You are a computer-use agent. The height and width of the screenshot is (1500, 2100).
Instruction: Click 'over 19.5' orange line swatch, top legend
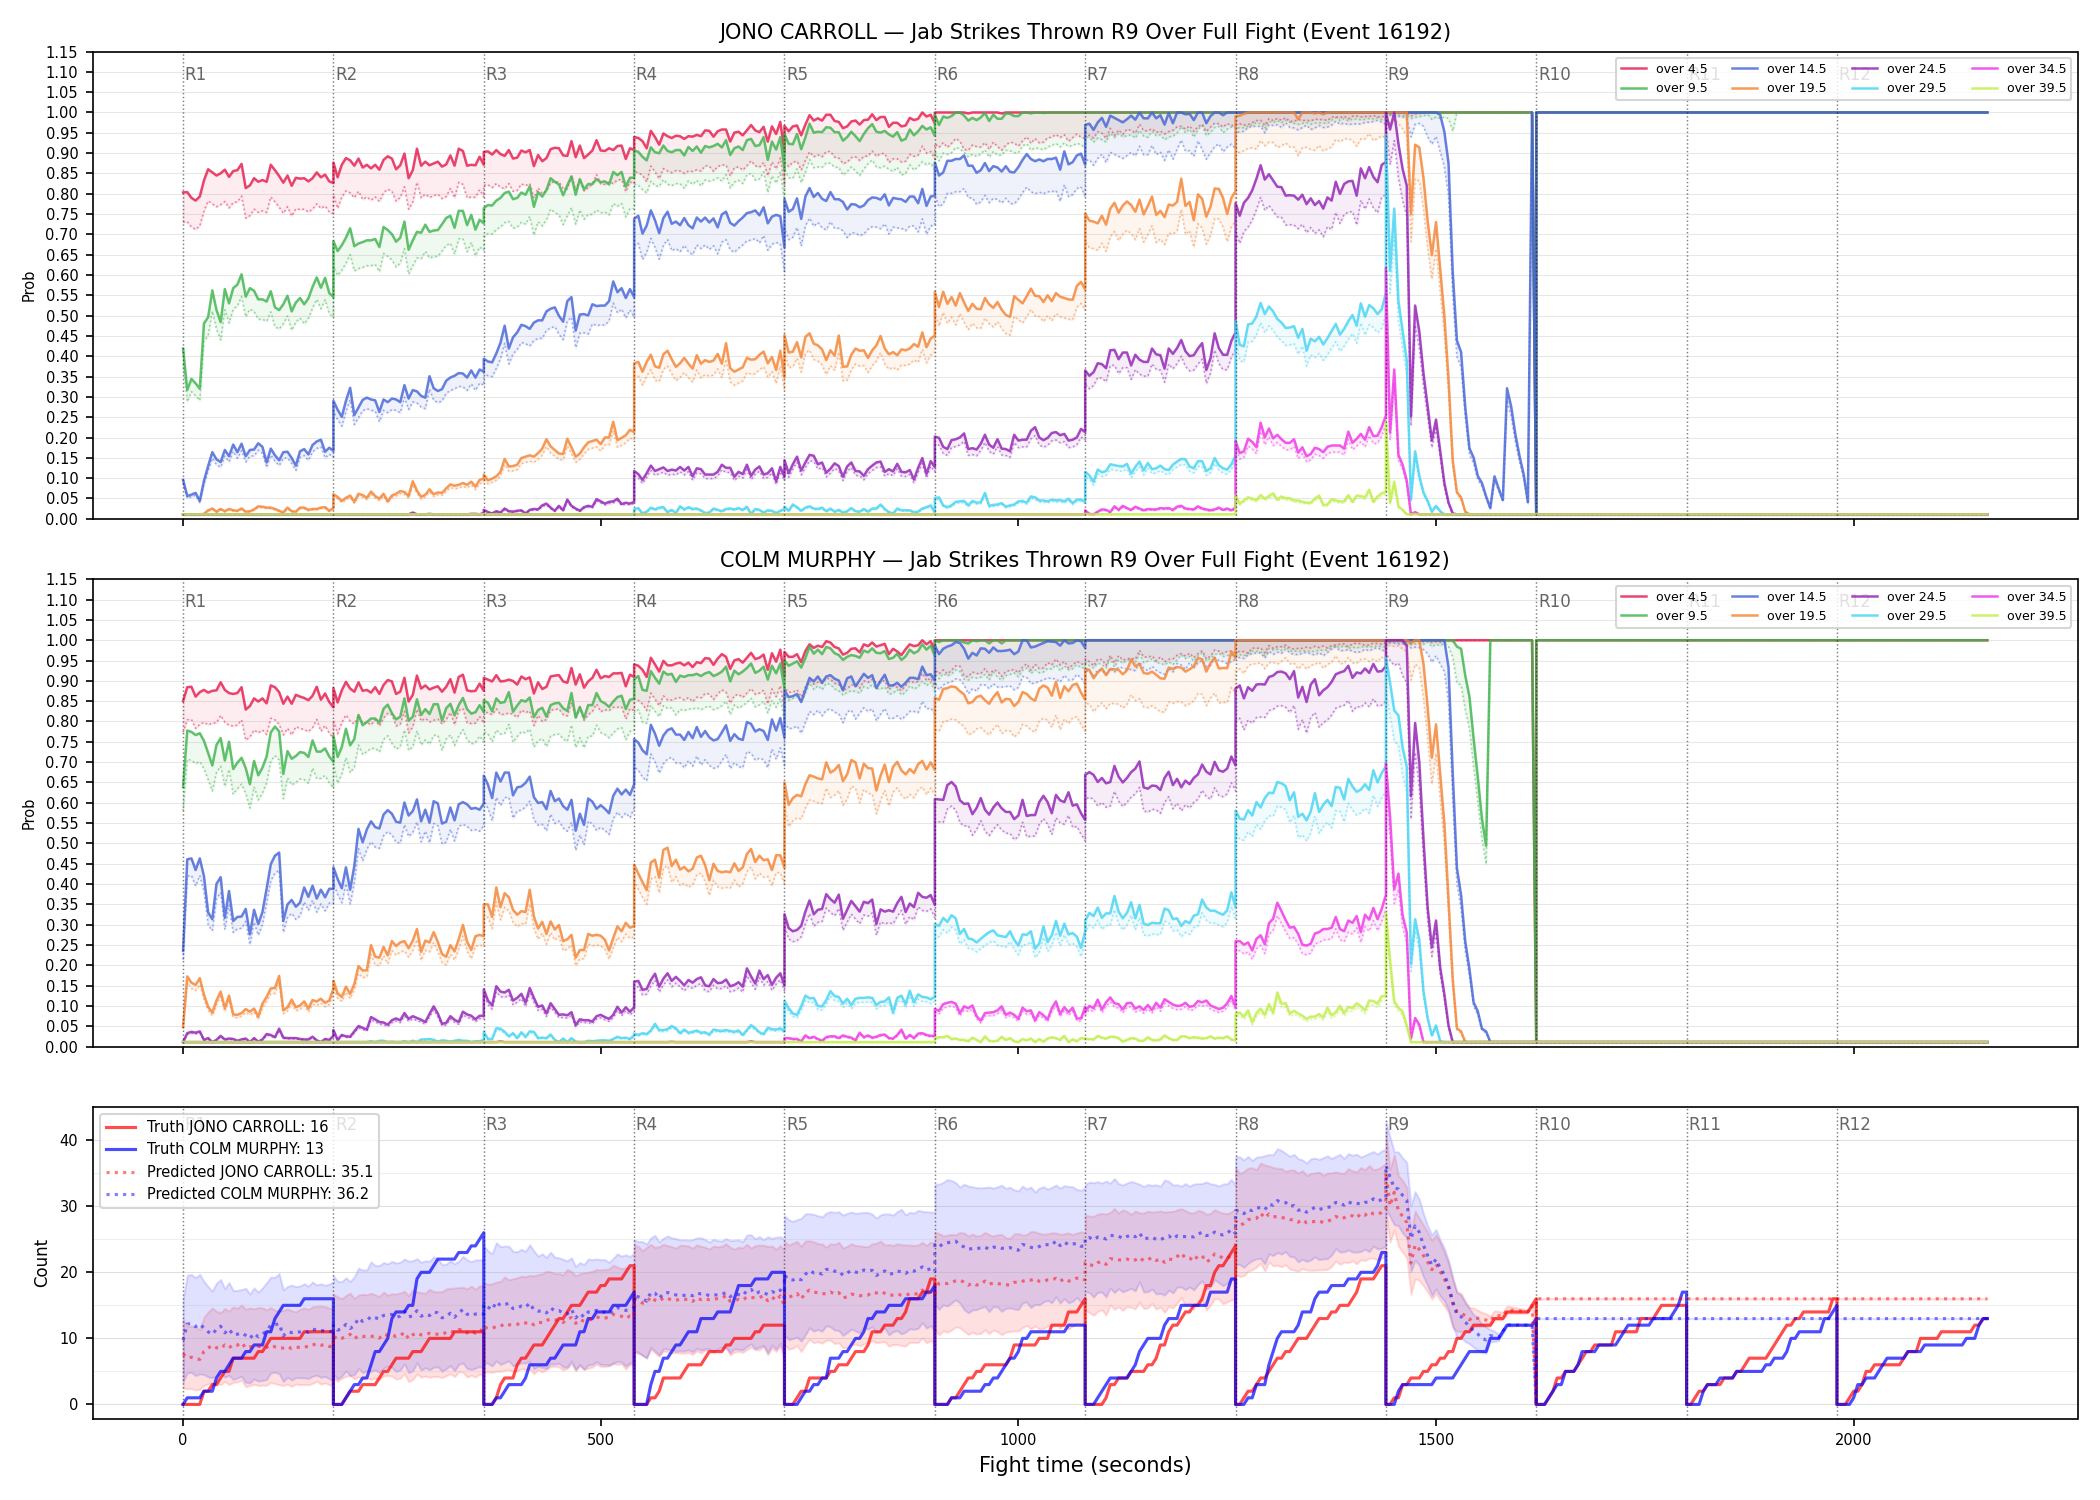click(1744, 88)
